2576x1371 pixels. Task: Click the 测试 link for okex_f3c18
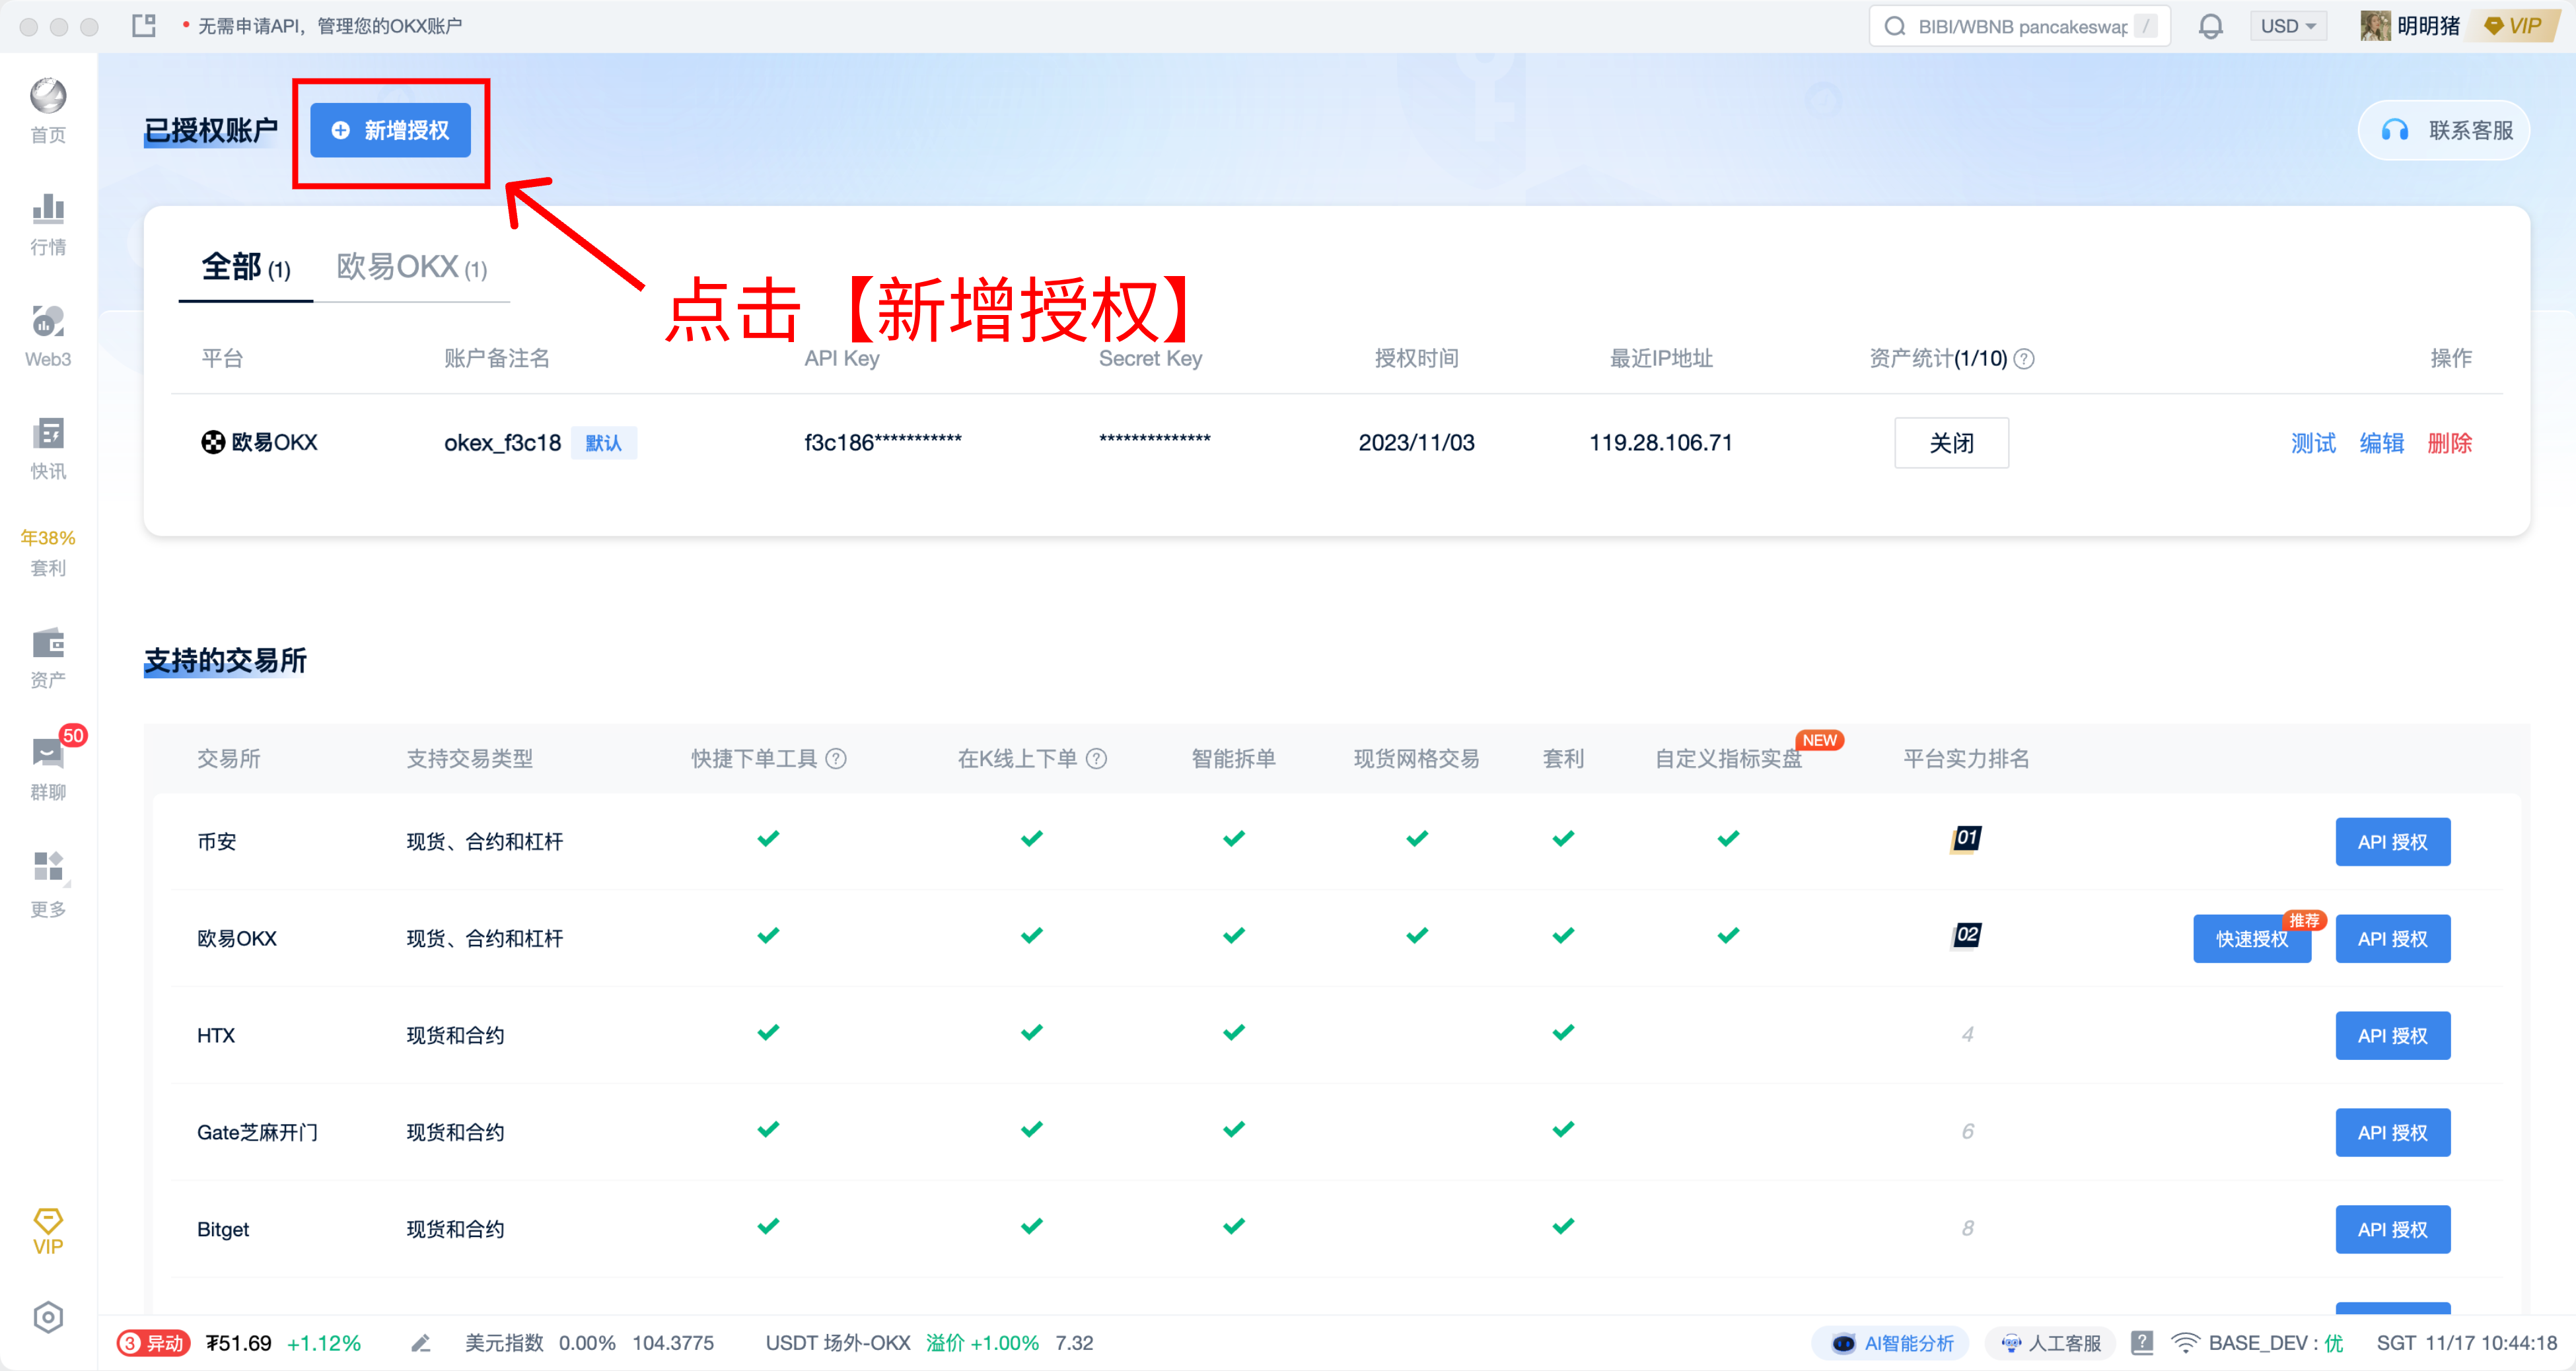(2313, 443)
